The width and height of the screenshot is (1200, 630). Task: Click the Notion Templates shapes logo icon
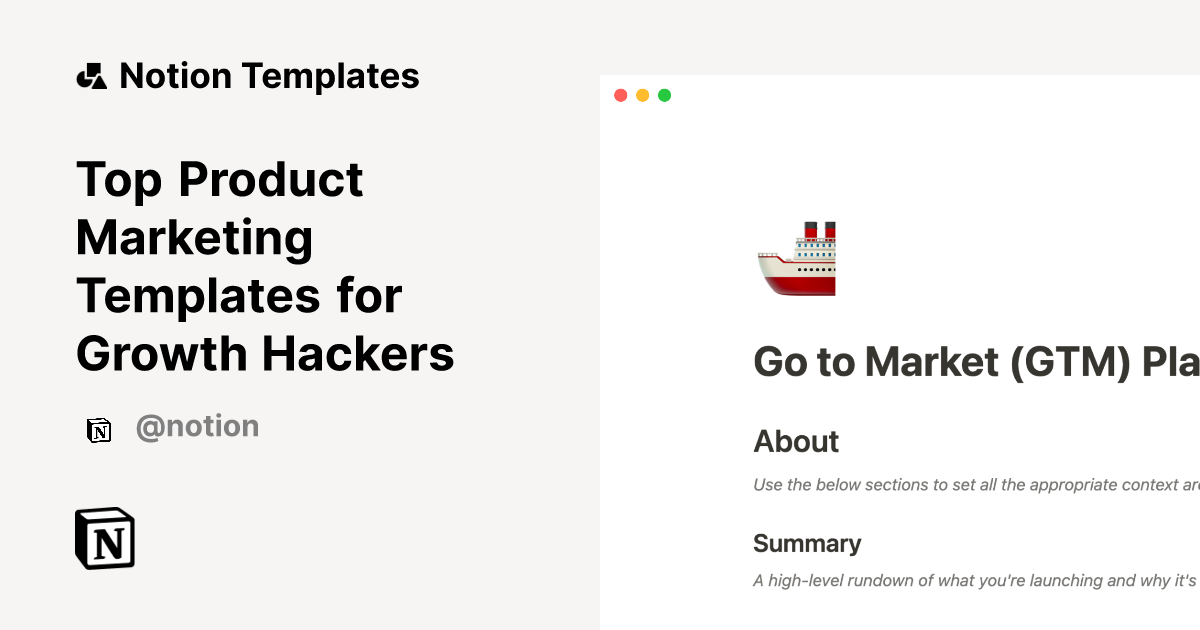coord(92,76)
